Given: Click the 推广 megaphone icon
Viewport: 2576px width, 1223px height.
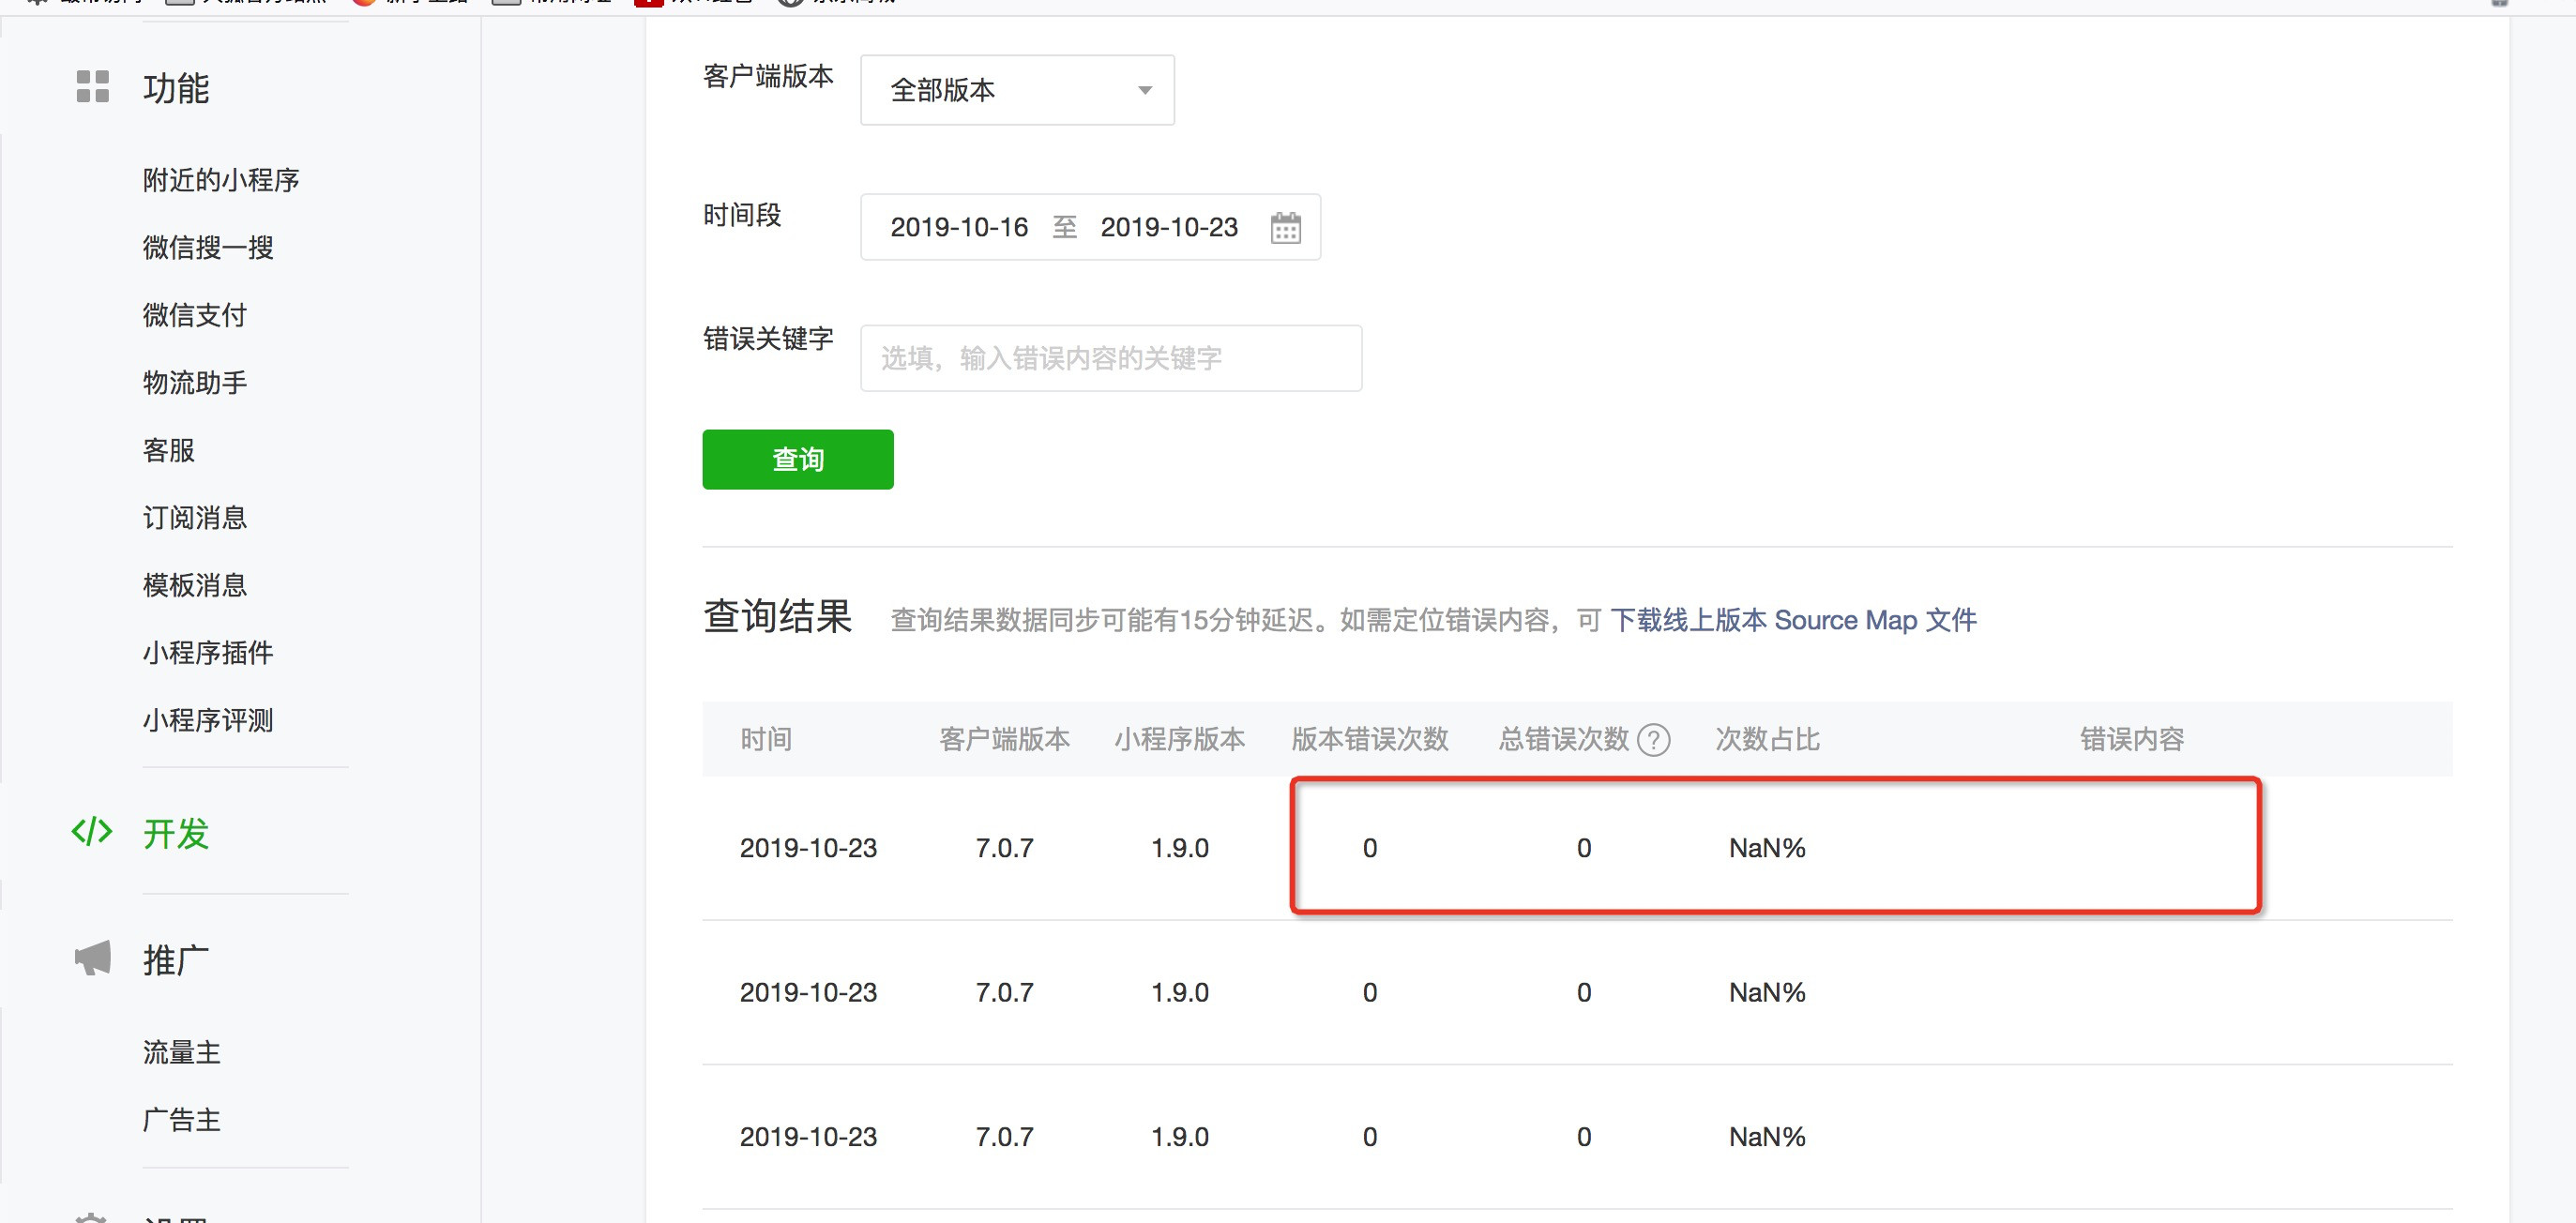Looking at the screenshot, I should 93,957.
